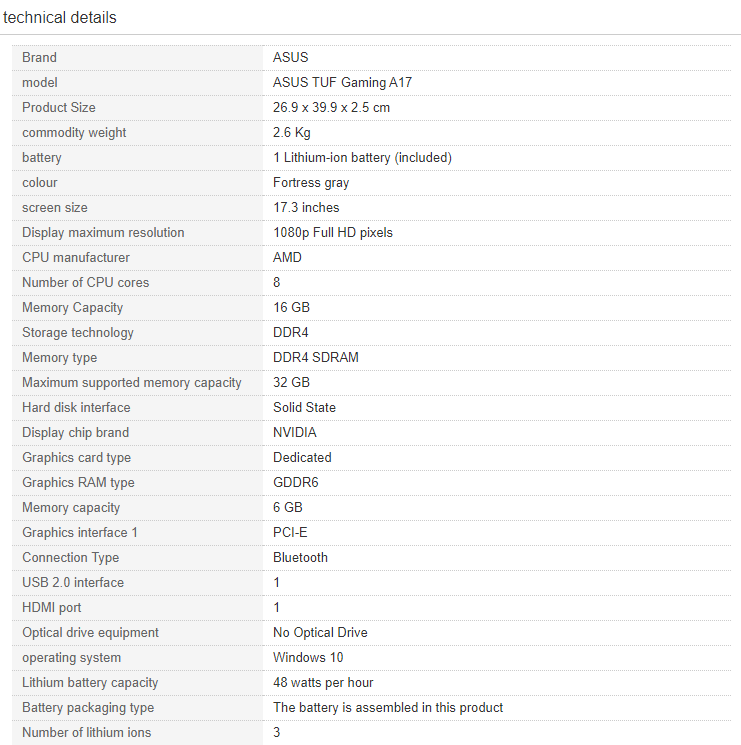The height and width of the screenshot is (745, 741).
Task: Click the CPU manufacturer value AMD
Action: pyautogui.click(x=287, y=258)
